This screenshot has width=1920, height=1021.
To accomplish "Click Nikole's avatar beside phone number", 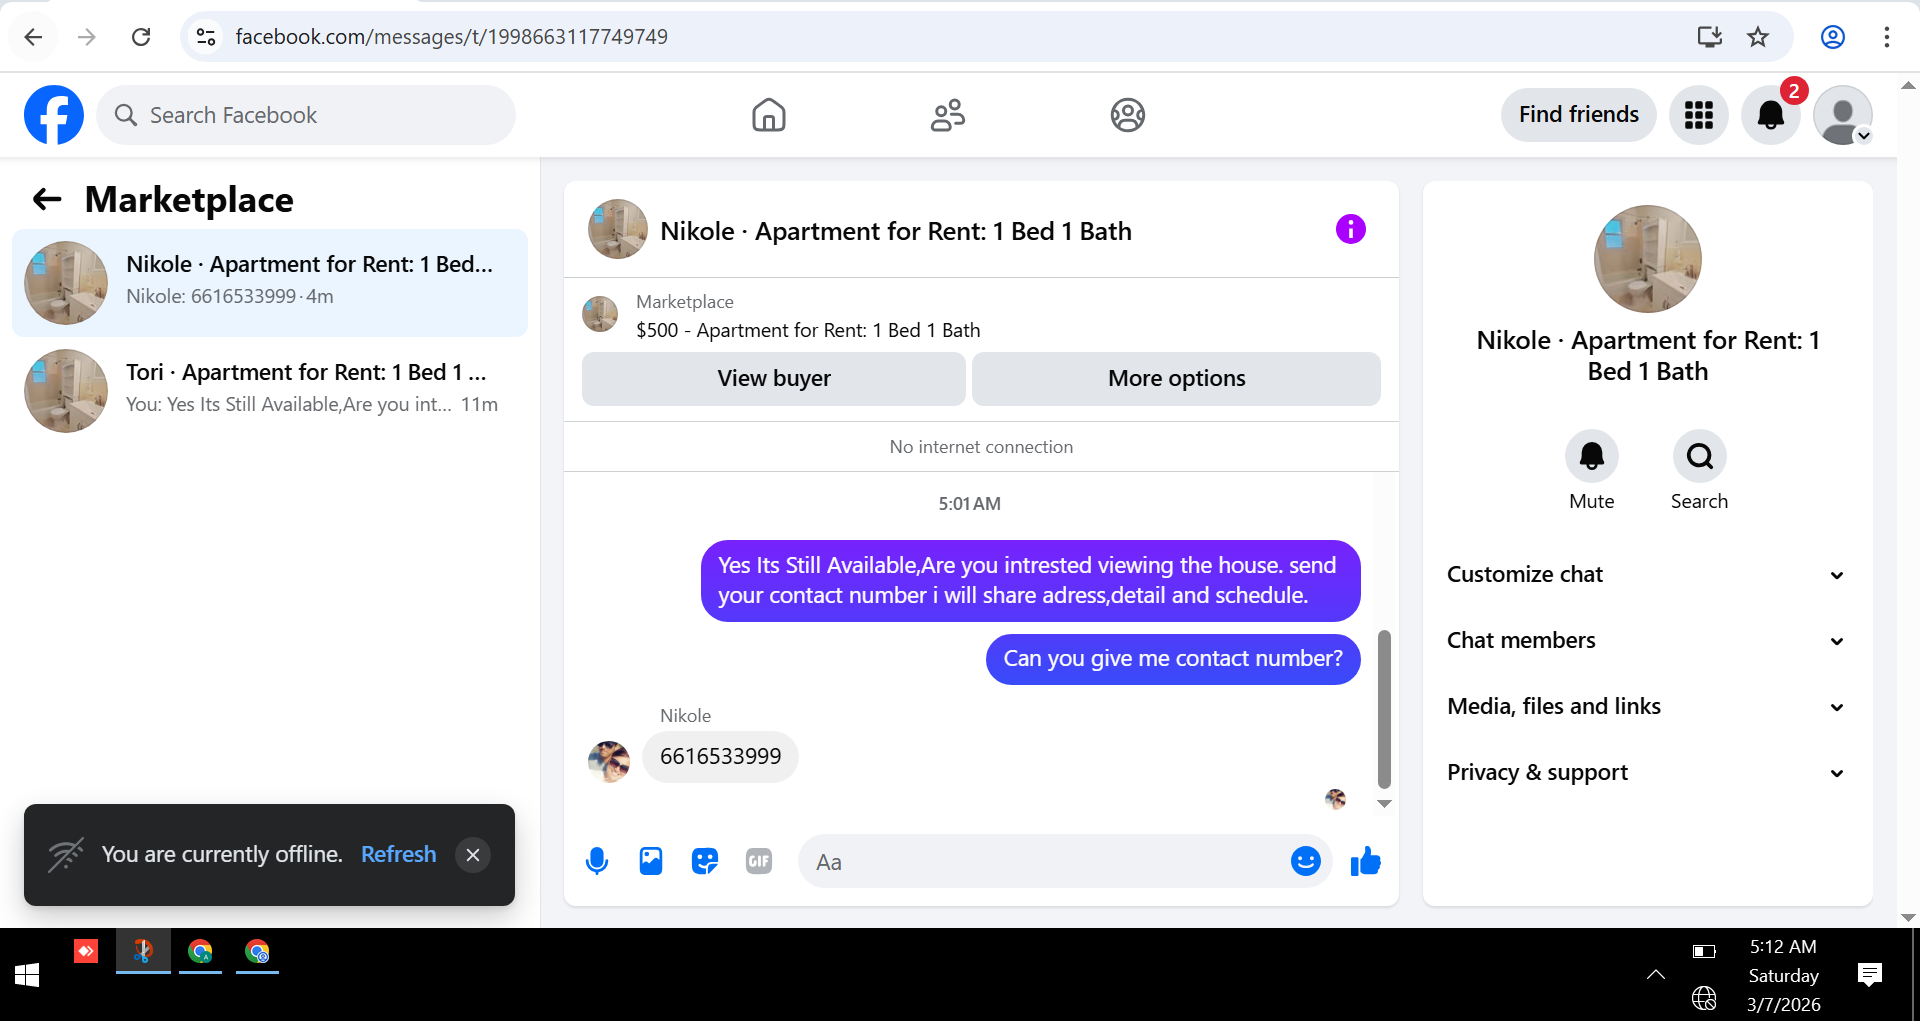I will (x=609, y=761).
